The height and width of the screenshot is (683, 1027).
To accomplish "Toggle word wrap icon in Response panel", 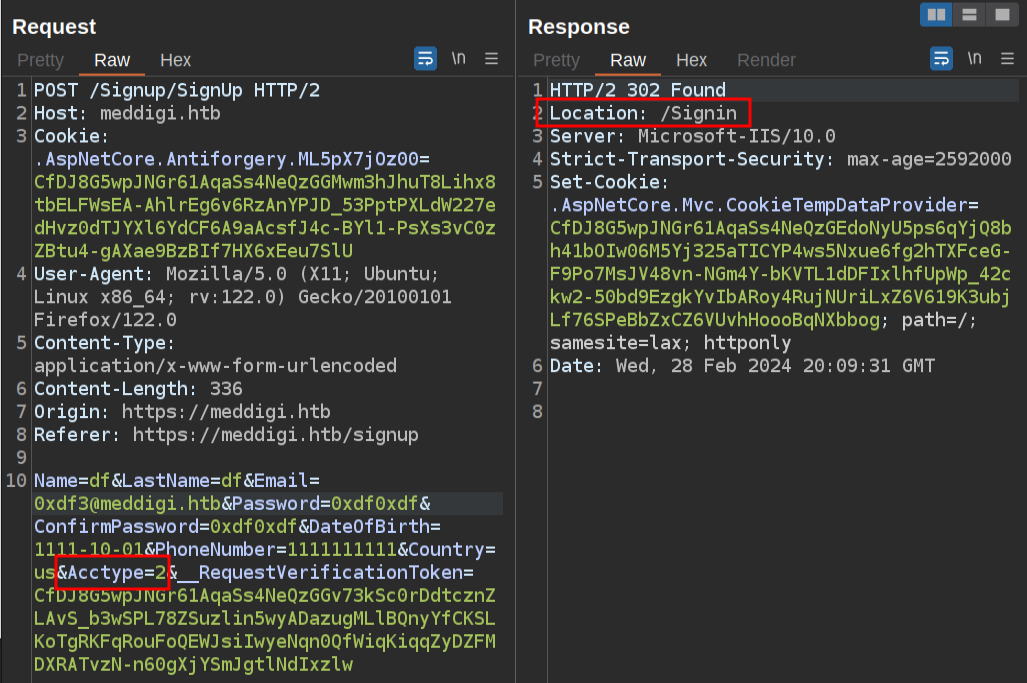I will tap(941, 59).
